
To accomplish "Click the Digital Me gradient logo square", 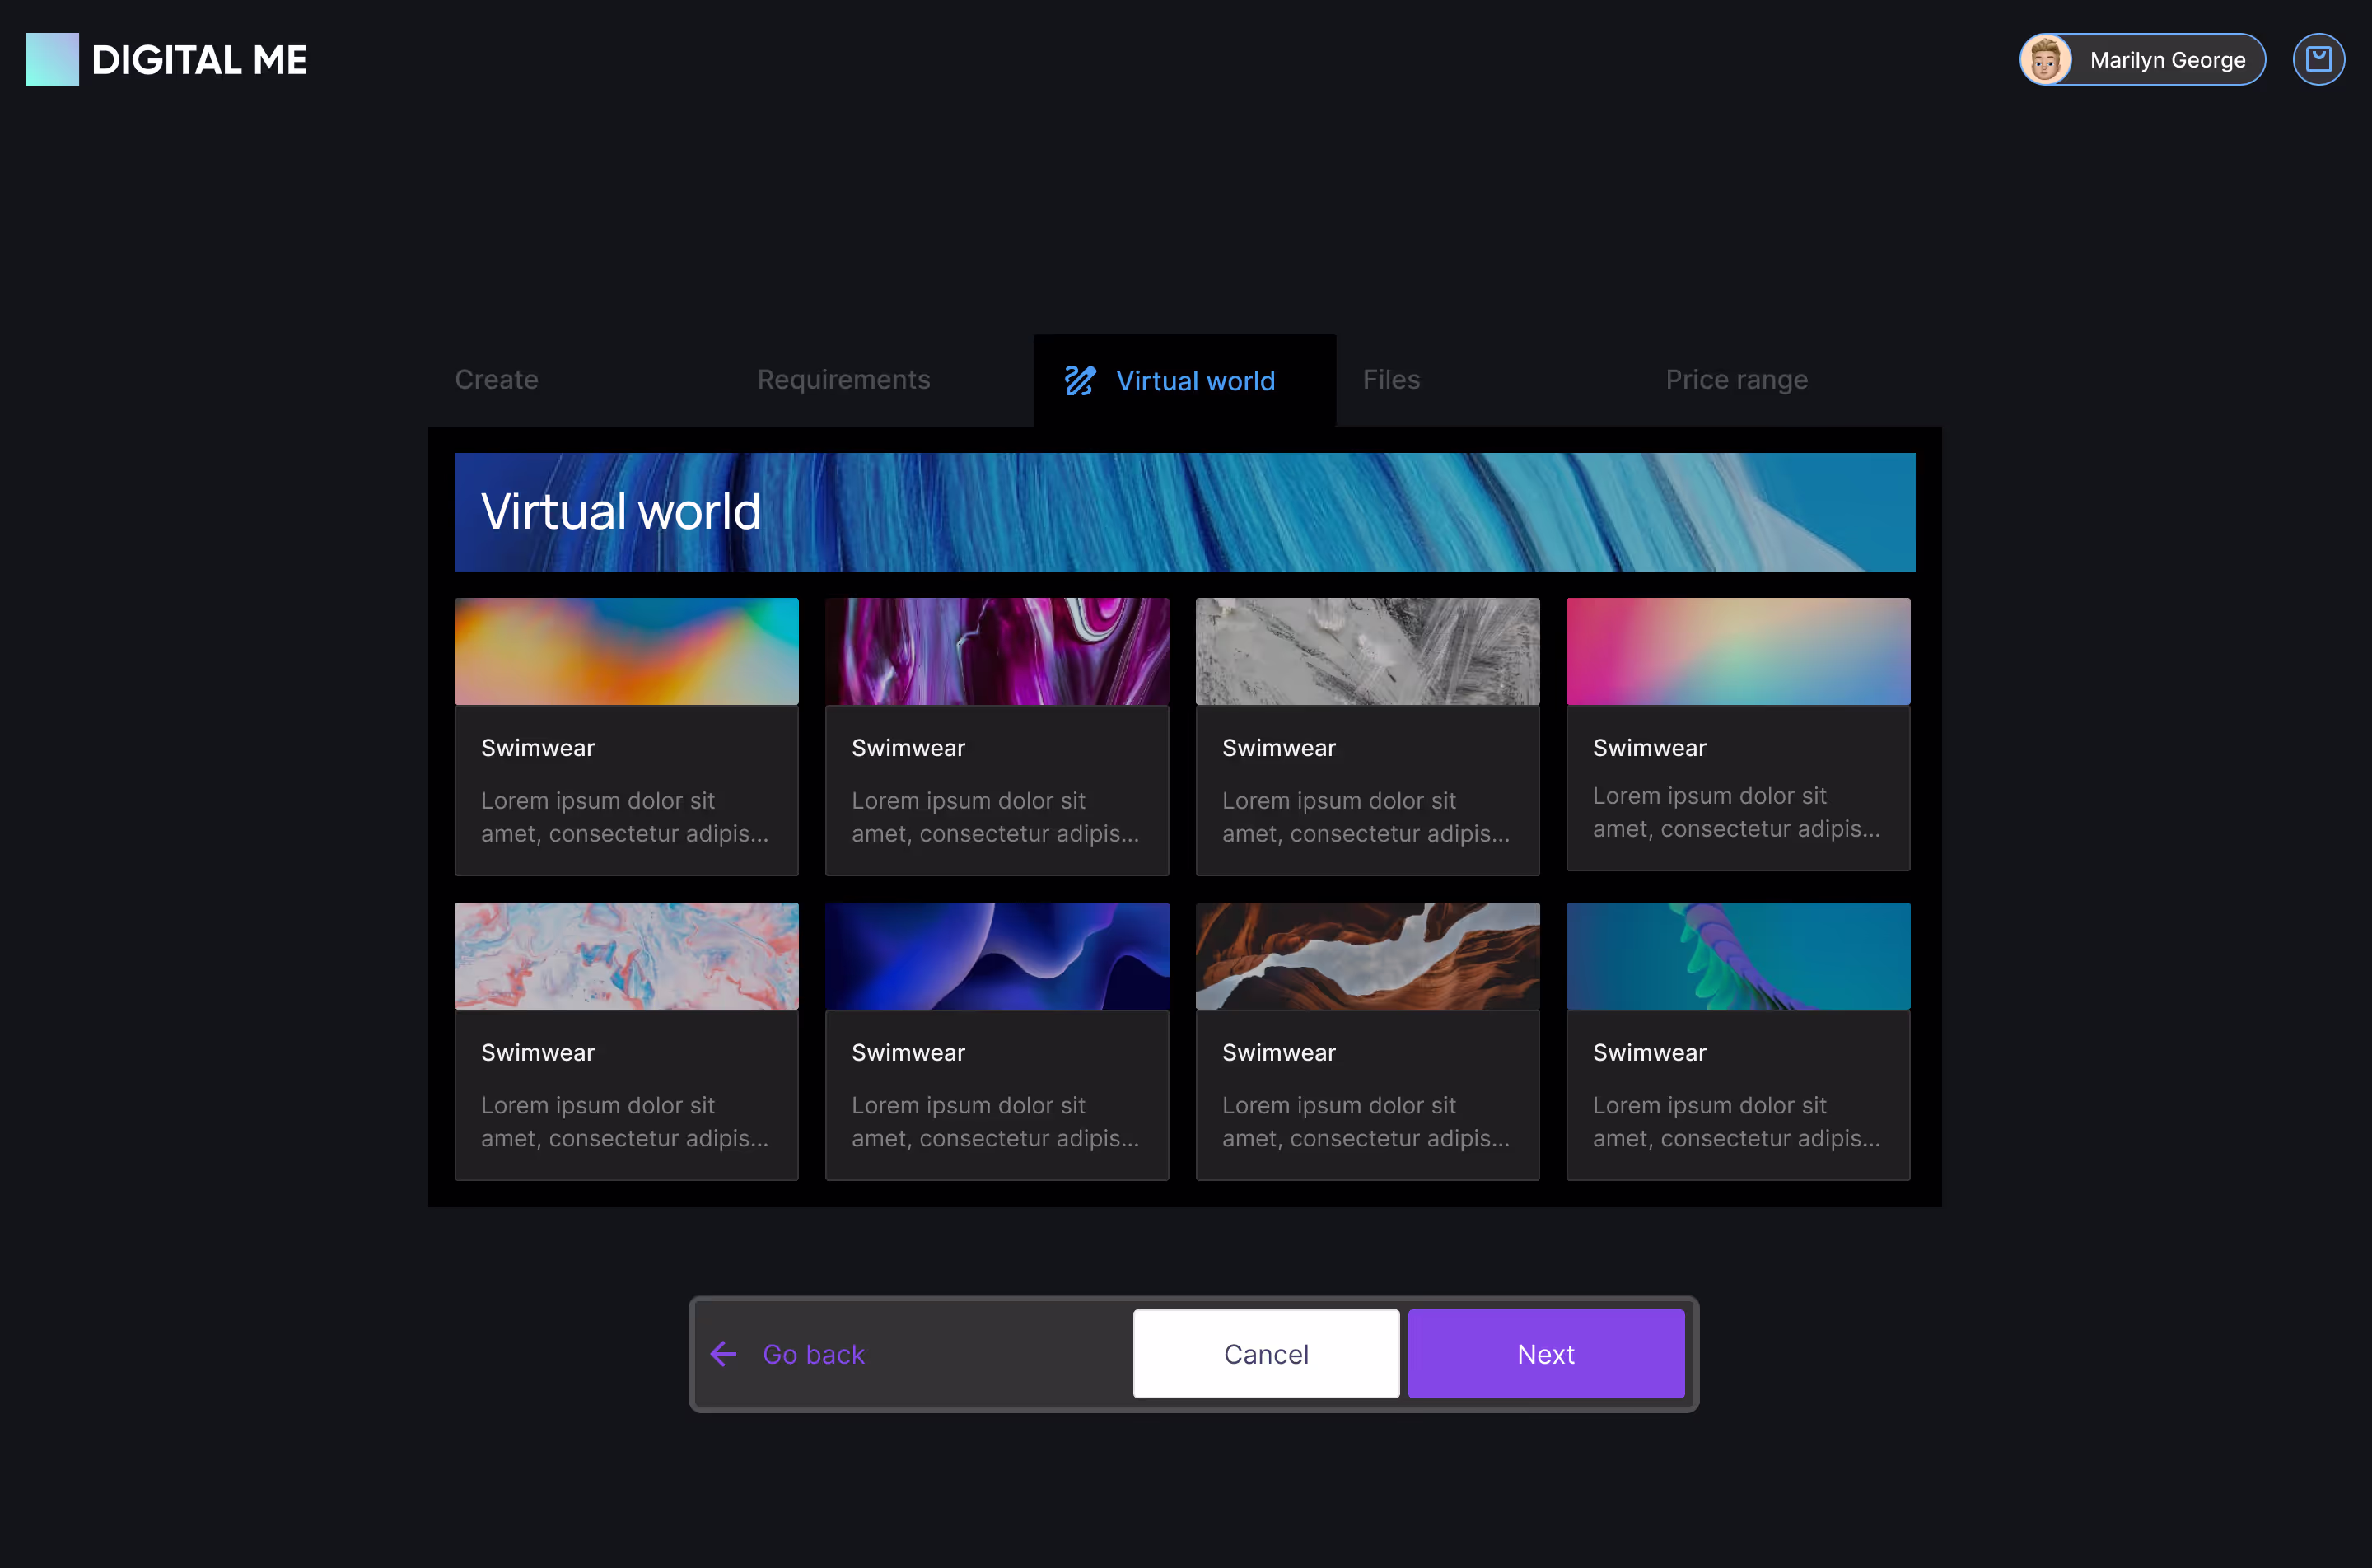I will point(52,59).
